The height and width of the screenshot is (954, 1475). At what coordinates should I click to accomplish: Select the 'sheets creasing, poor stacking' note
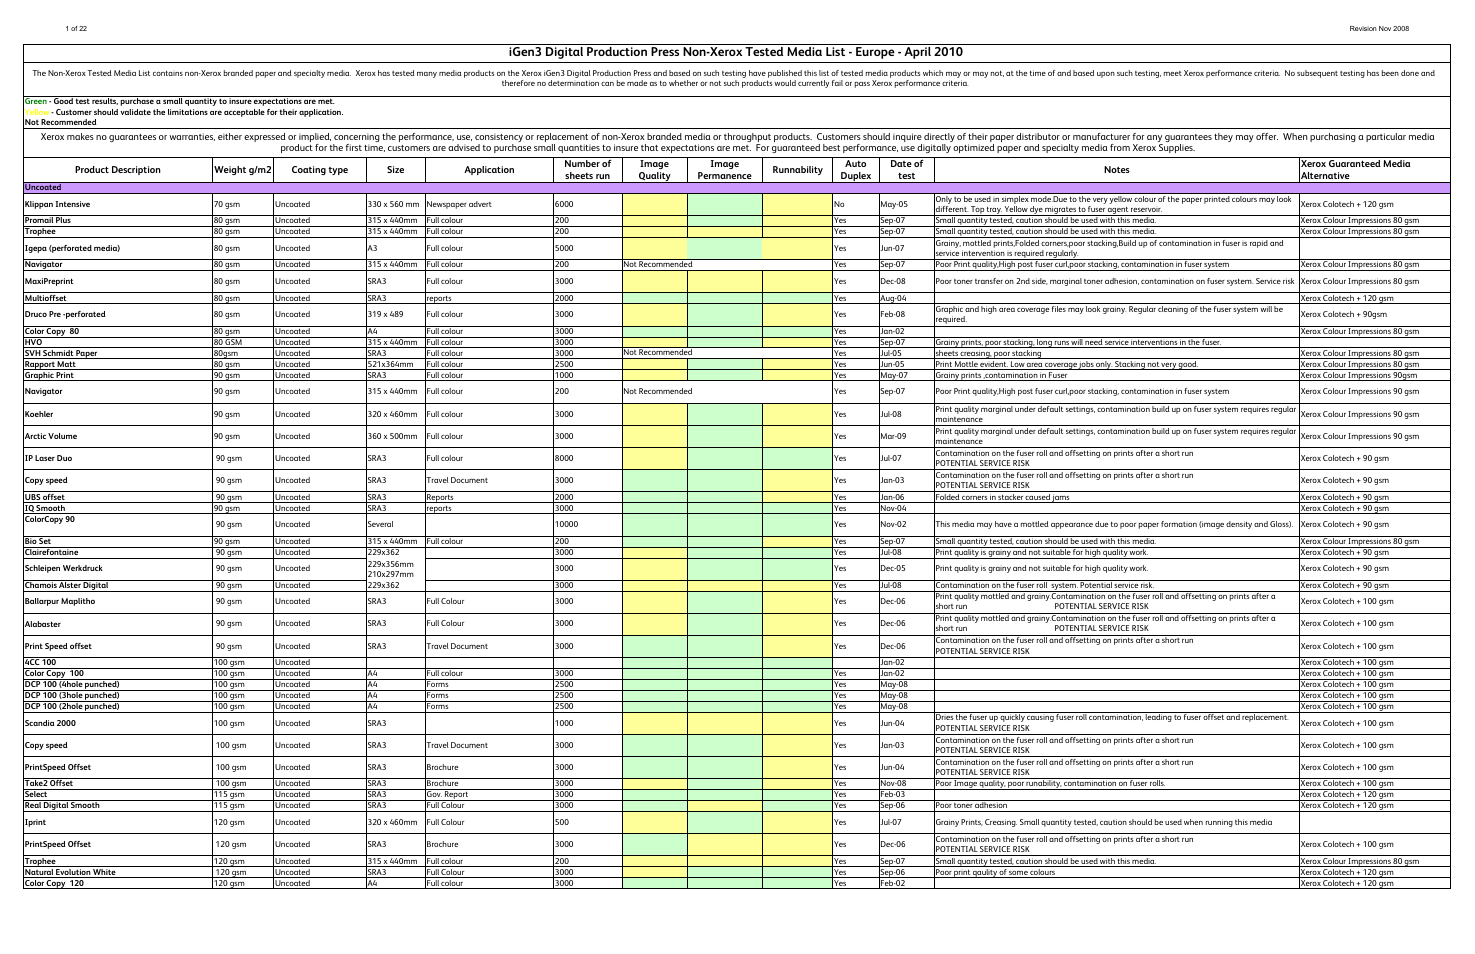pos(988,353)
